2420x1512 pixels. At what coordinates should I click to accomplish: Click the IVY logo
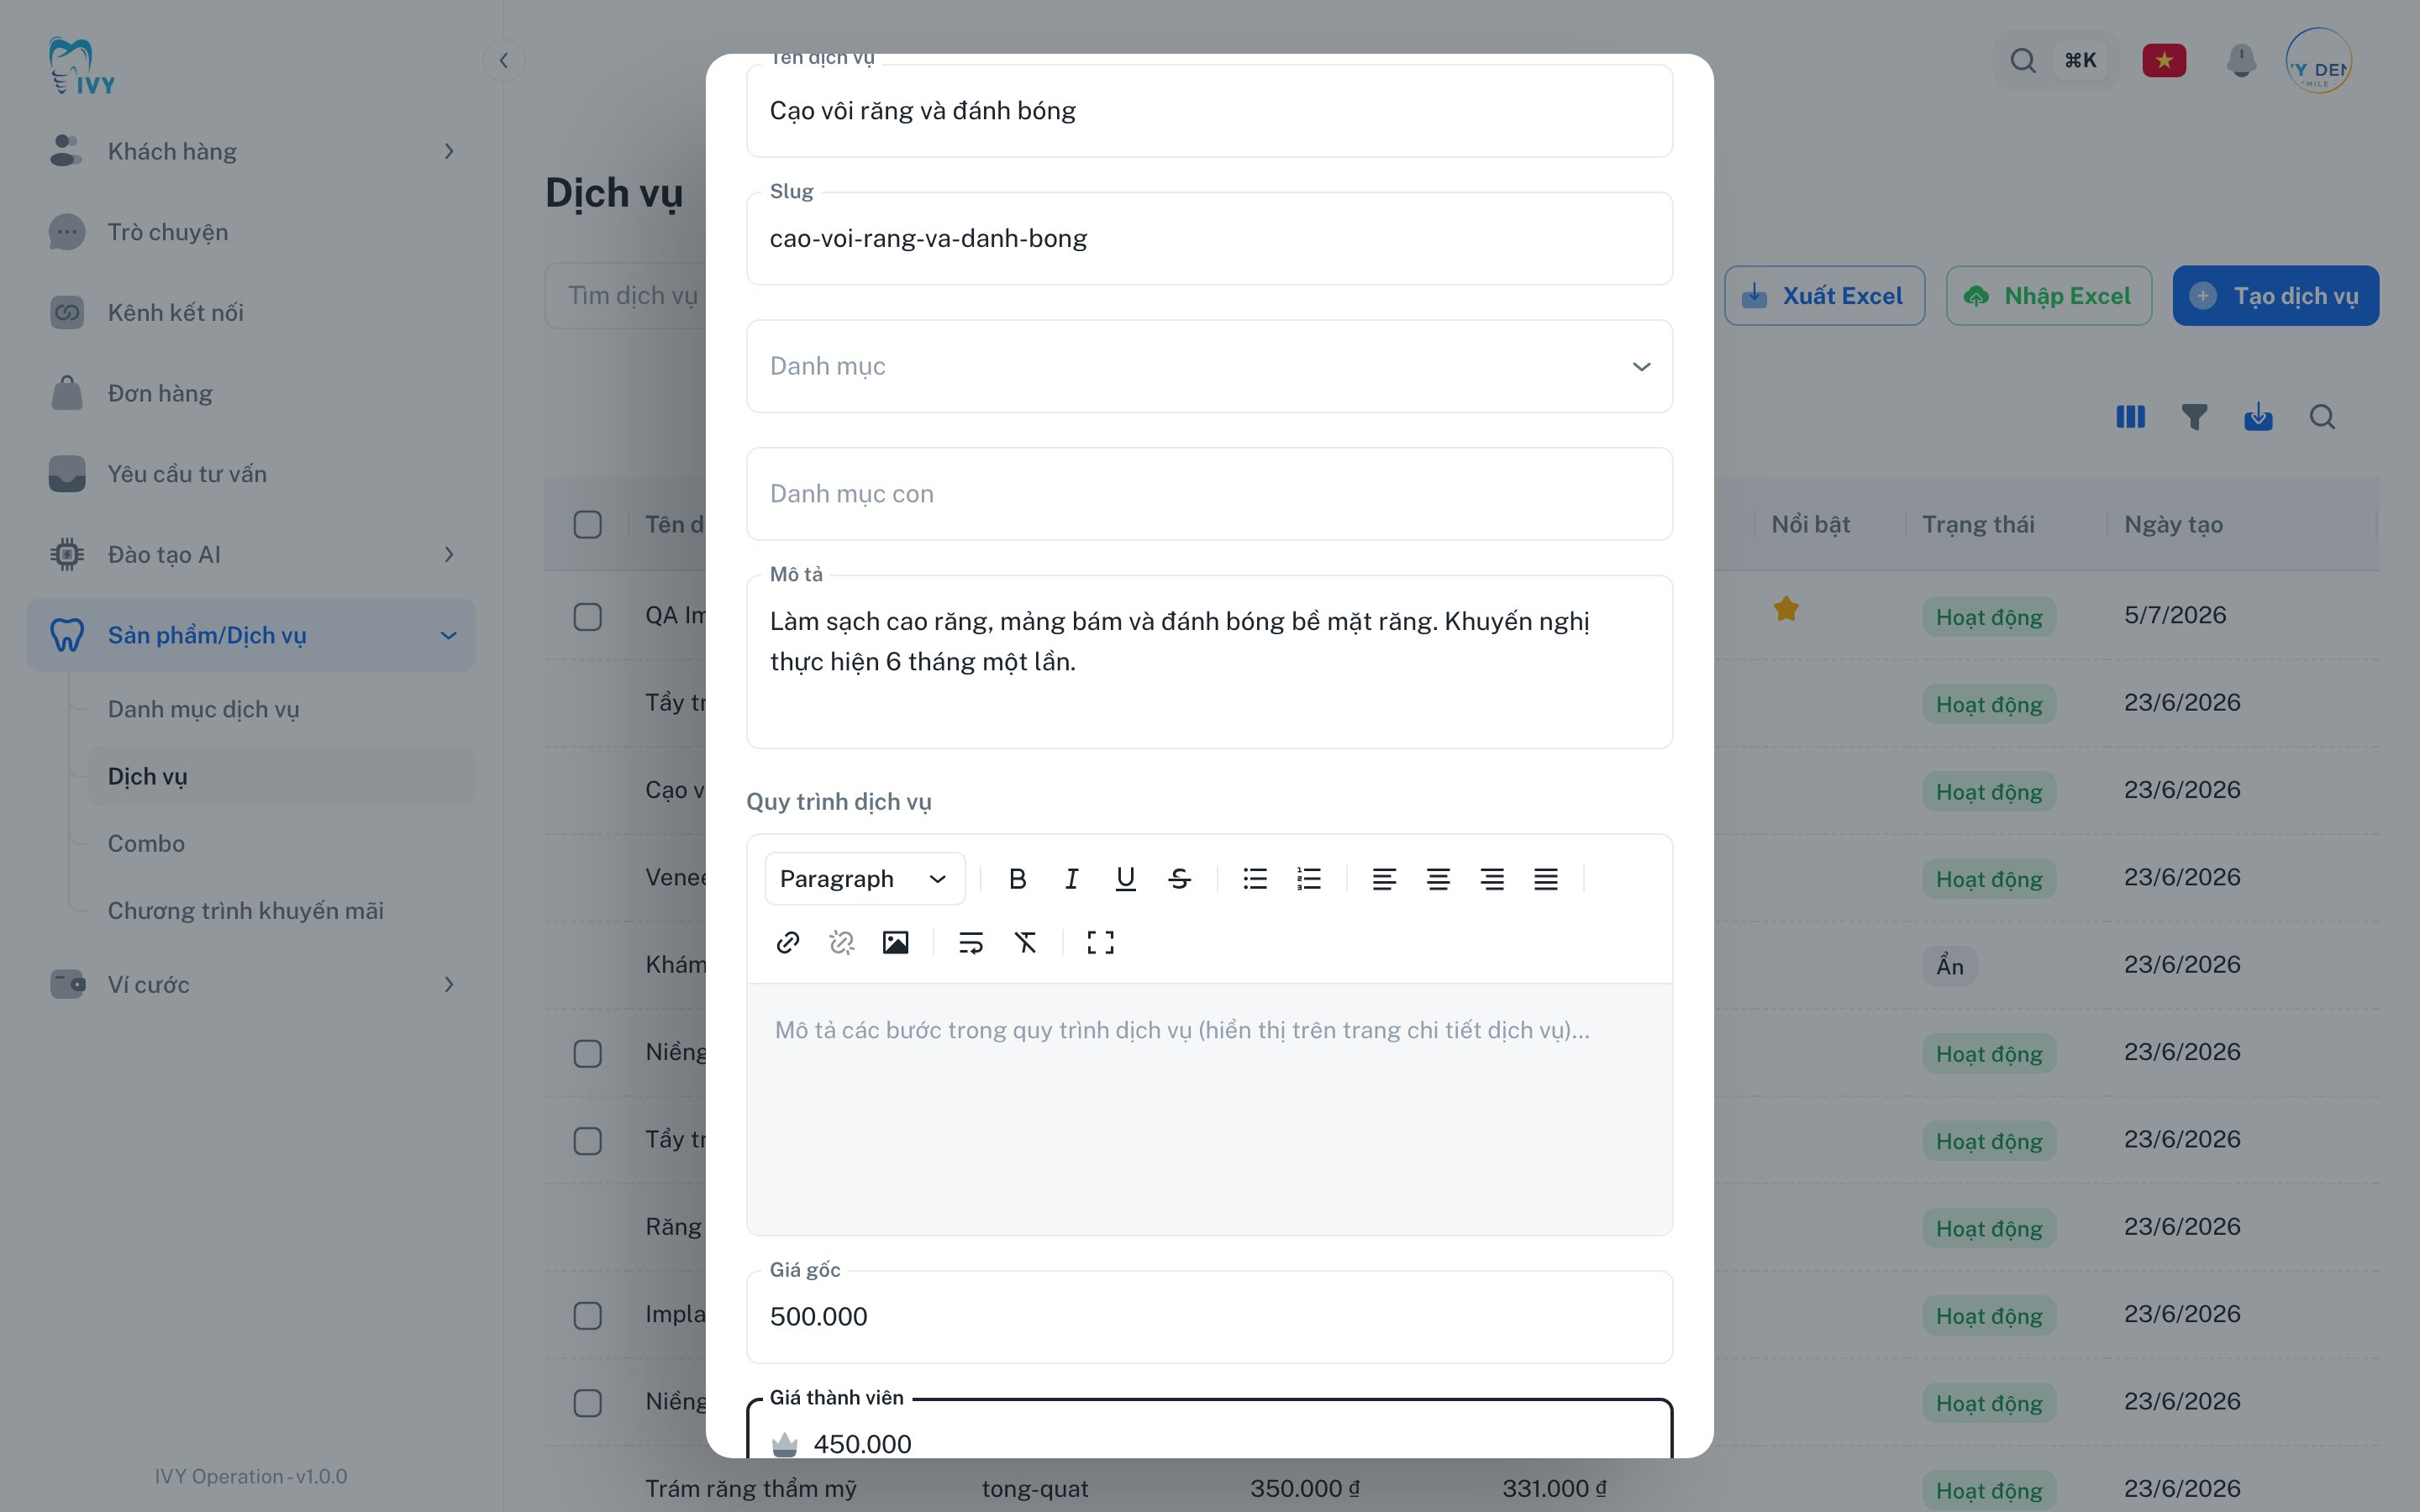pyautogui.click(x=81, y=66)
